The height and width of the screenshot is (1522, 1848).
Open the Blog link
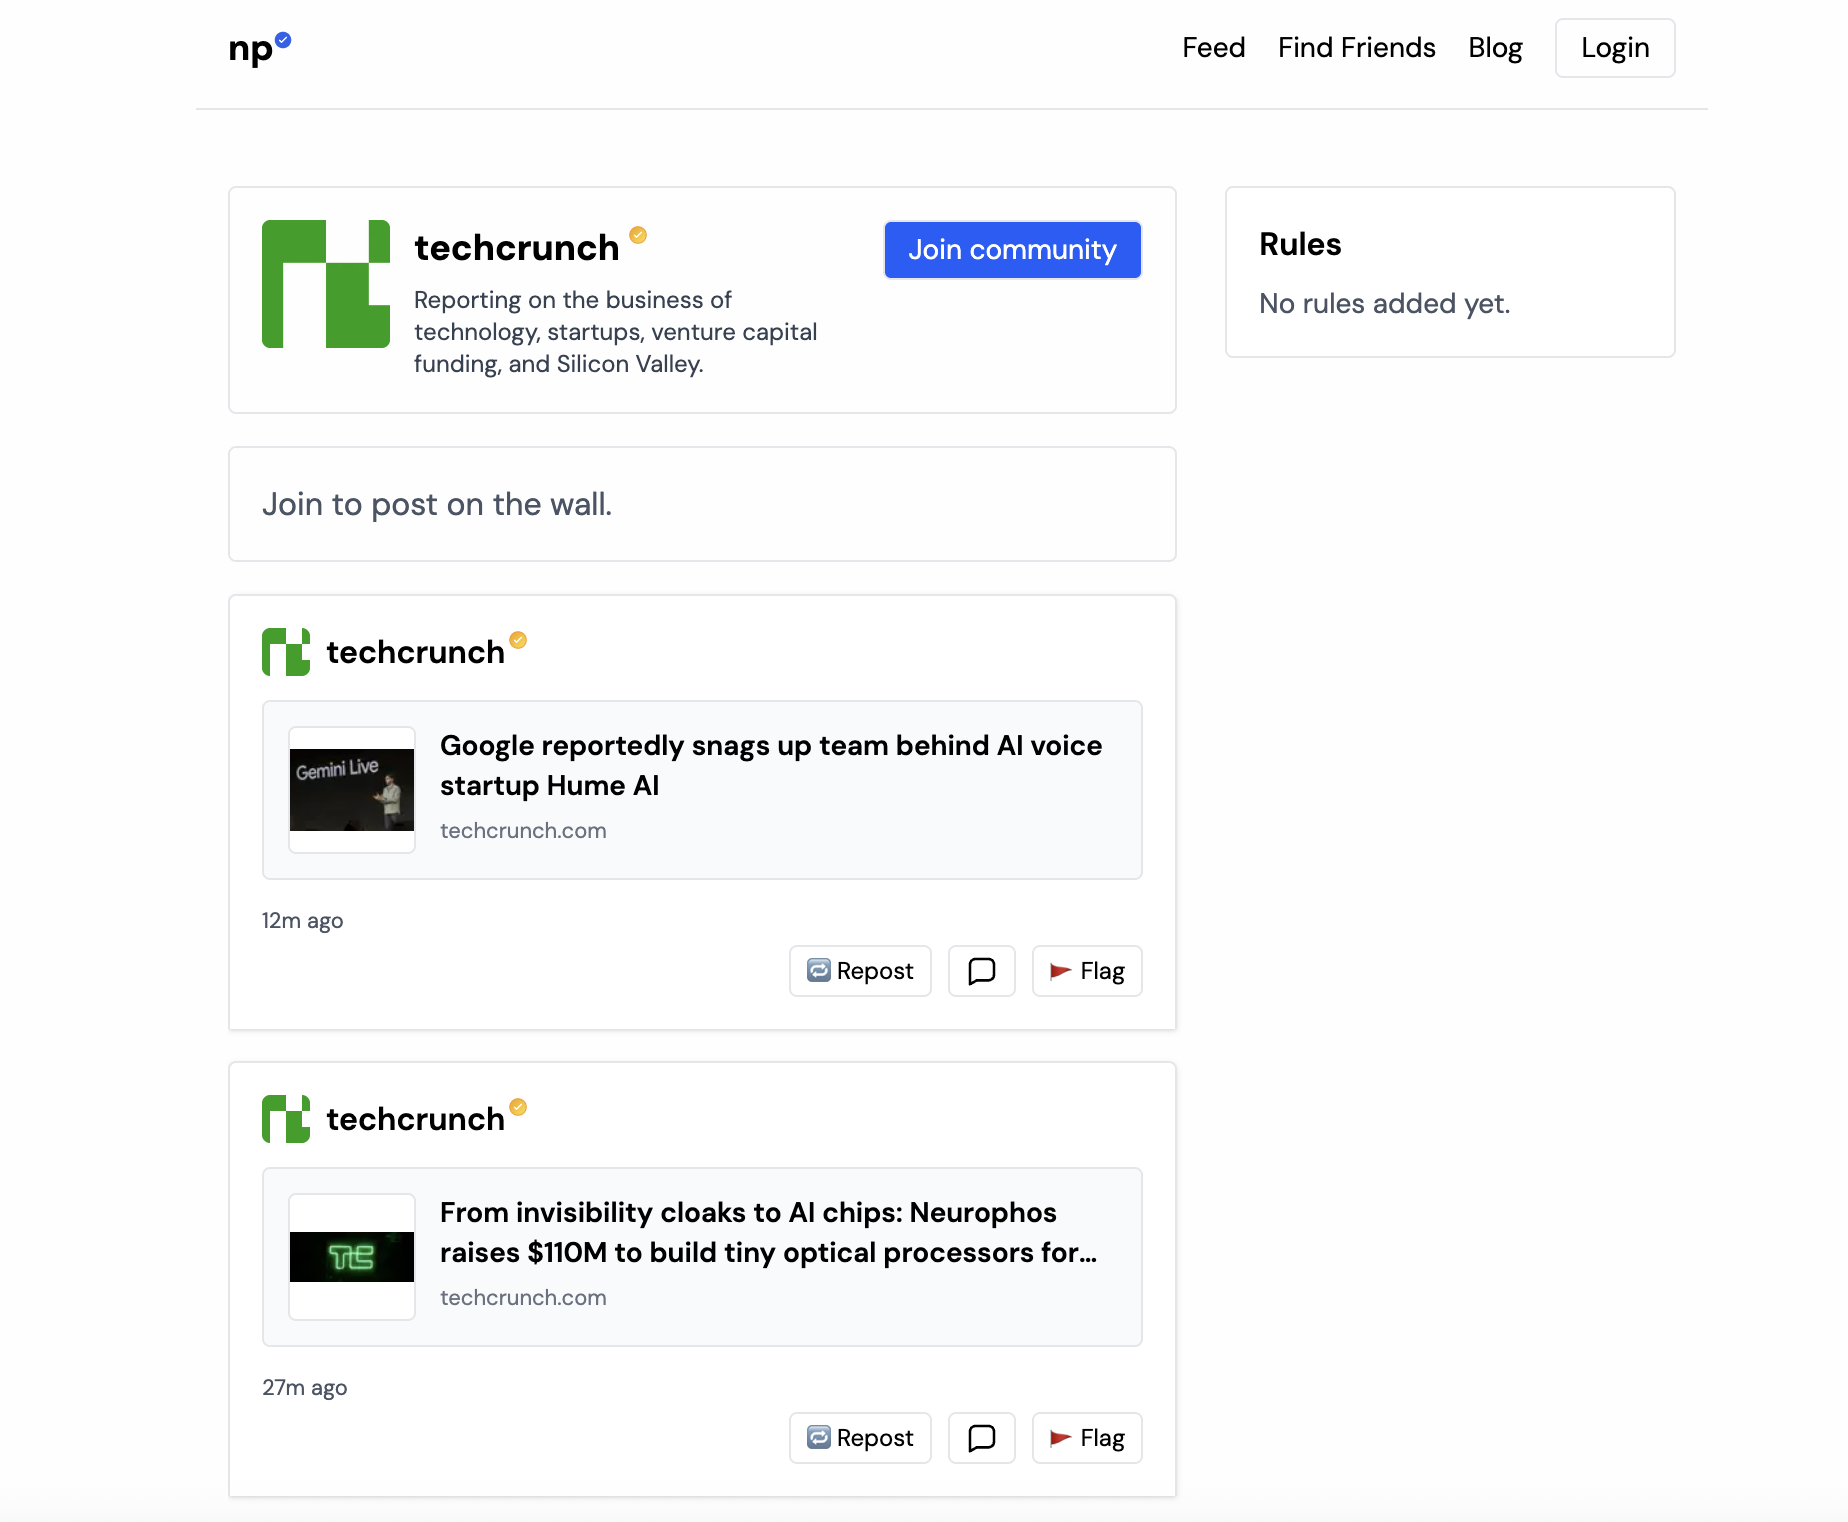pyautogui.click(x=1495, y=48)
